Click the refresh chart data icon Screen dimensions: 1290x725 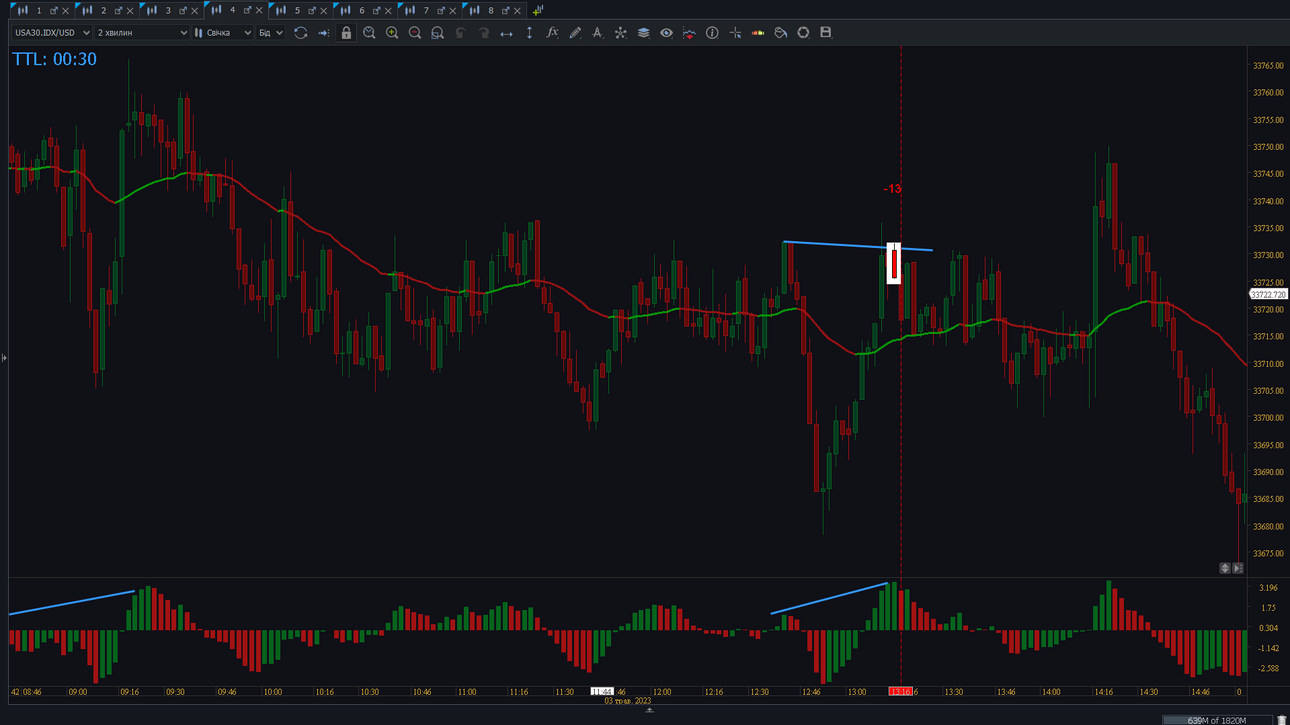pyautogui.click(x=300, y=33)
